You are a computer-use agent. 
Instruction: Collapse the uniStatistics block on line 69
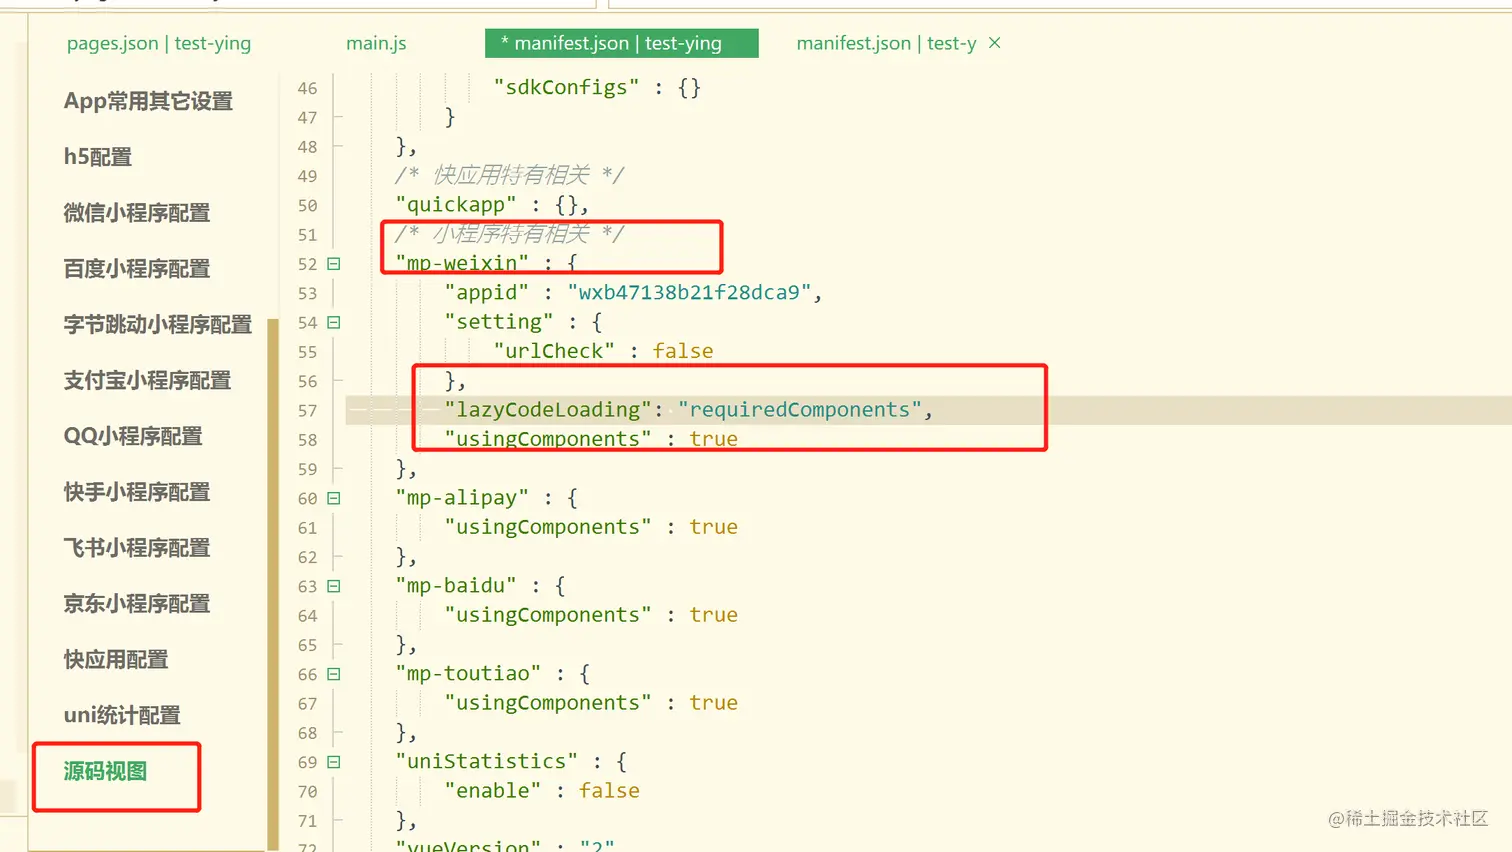[334, 762]
